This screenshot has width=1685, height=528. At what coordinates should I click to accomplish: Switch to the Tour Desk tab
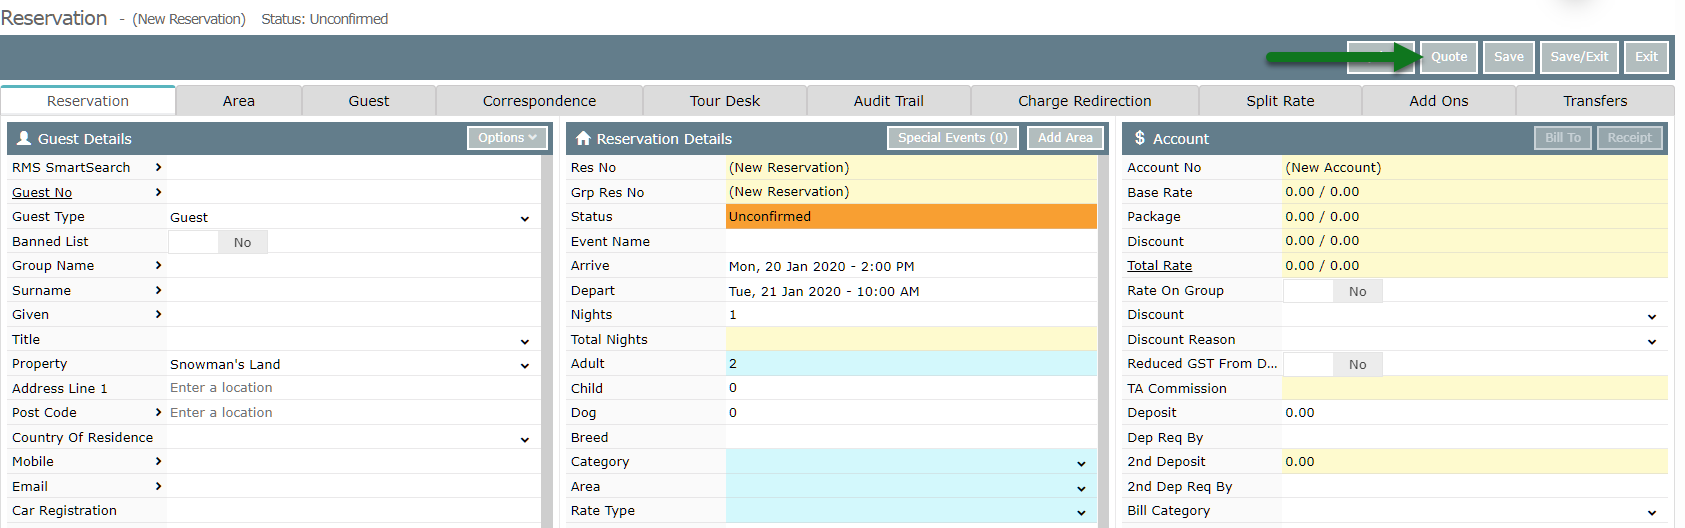(725, 101)
